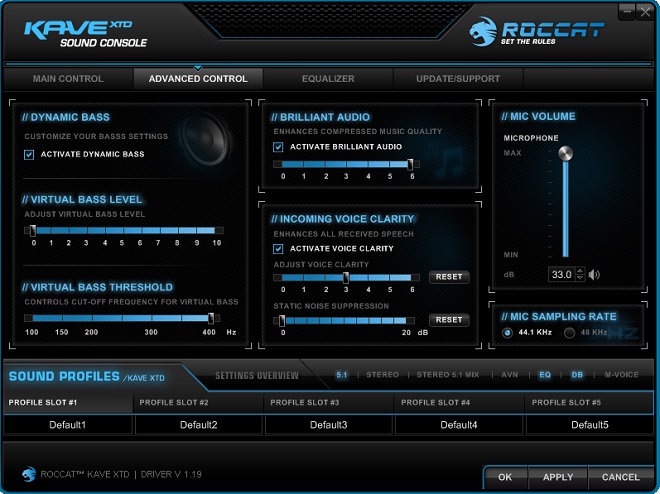Toggle Activate Voice Clarity checkbox
The height and width of the screenshot is (494, 660).
278,249
